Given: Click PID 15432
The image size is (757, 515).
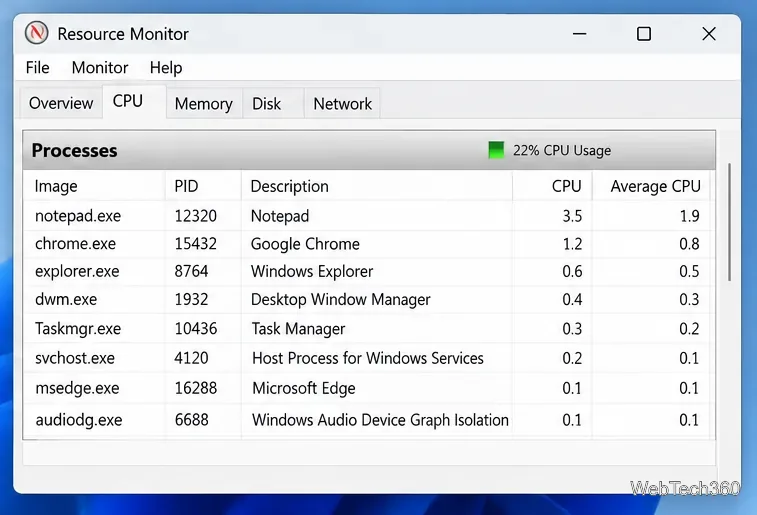Looking at the screenshot, I should point(196,244).
